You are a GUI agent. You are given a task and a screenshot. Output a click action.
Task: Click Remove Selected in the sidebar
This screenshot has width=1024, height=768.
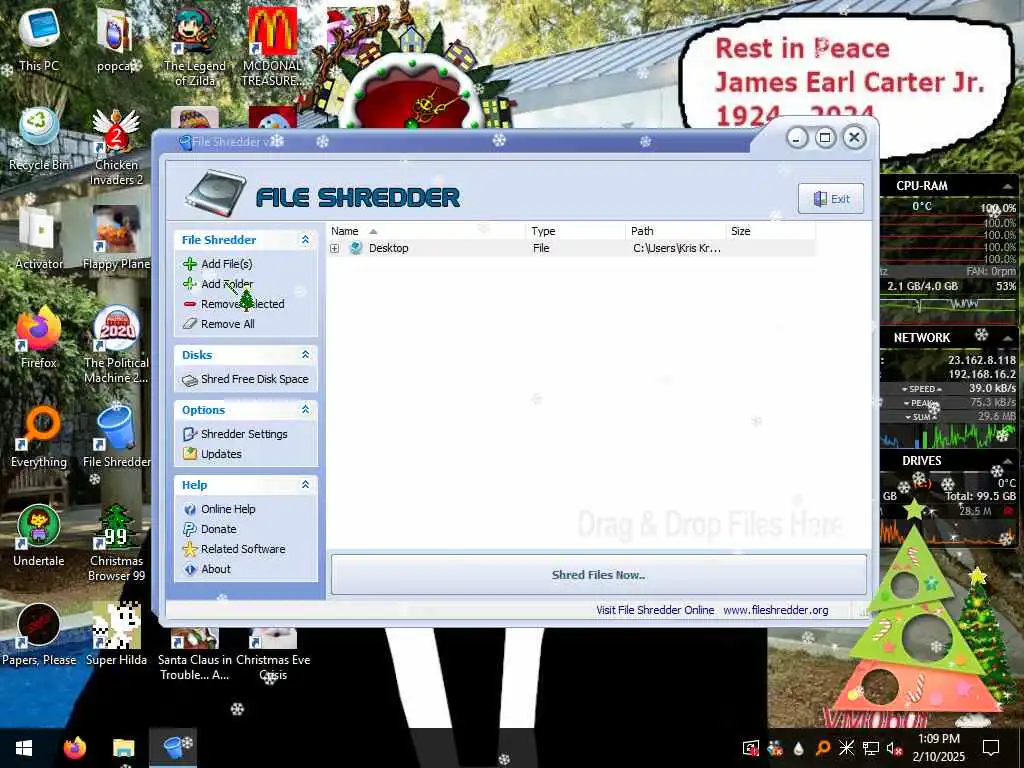point(242,304)
